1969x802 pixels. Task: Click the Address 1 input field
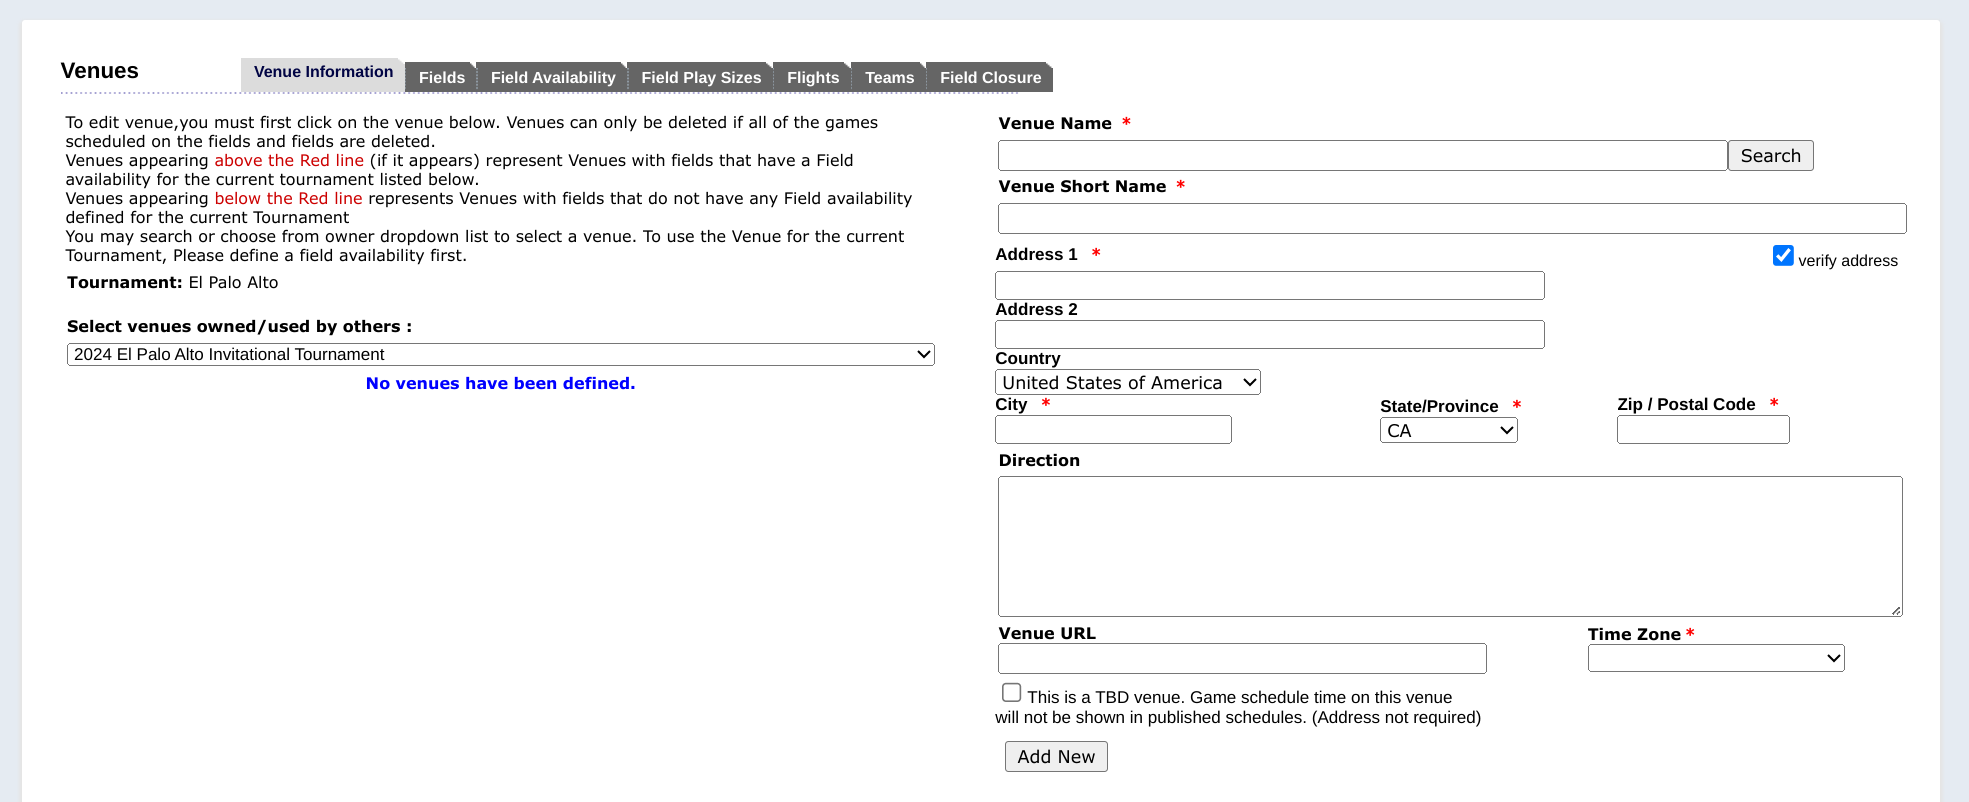(1269, 286)
